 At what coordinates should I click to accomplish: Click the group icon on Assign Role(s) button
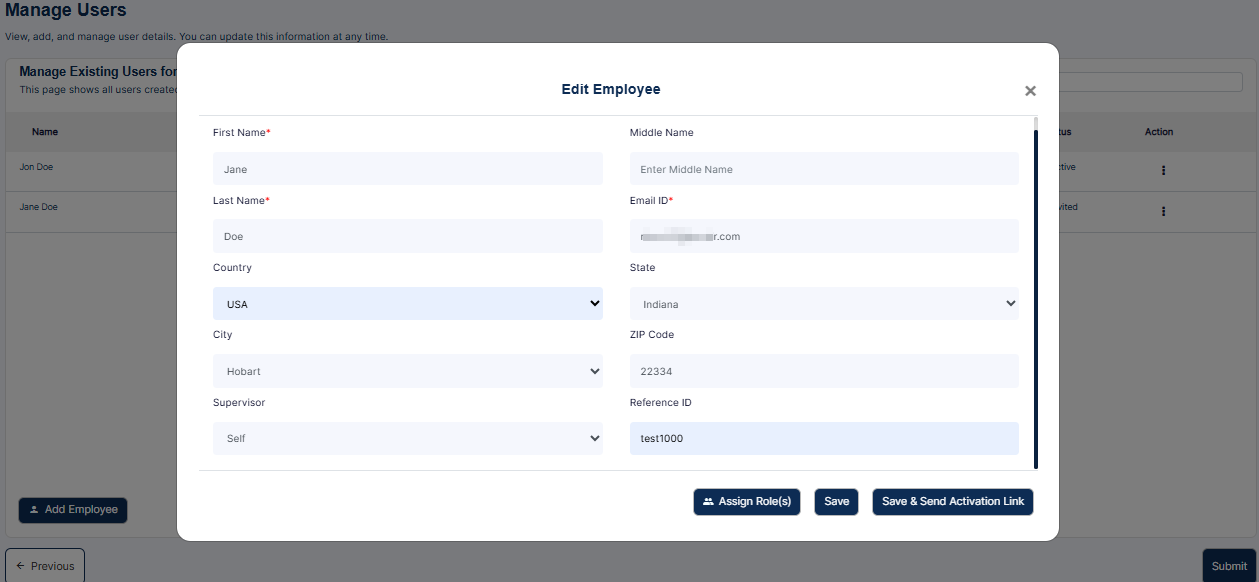pyautogui.click(x=708, y=502)
